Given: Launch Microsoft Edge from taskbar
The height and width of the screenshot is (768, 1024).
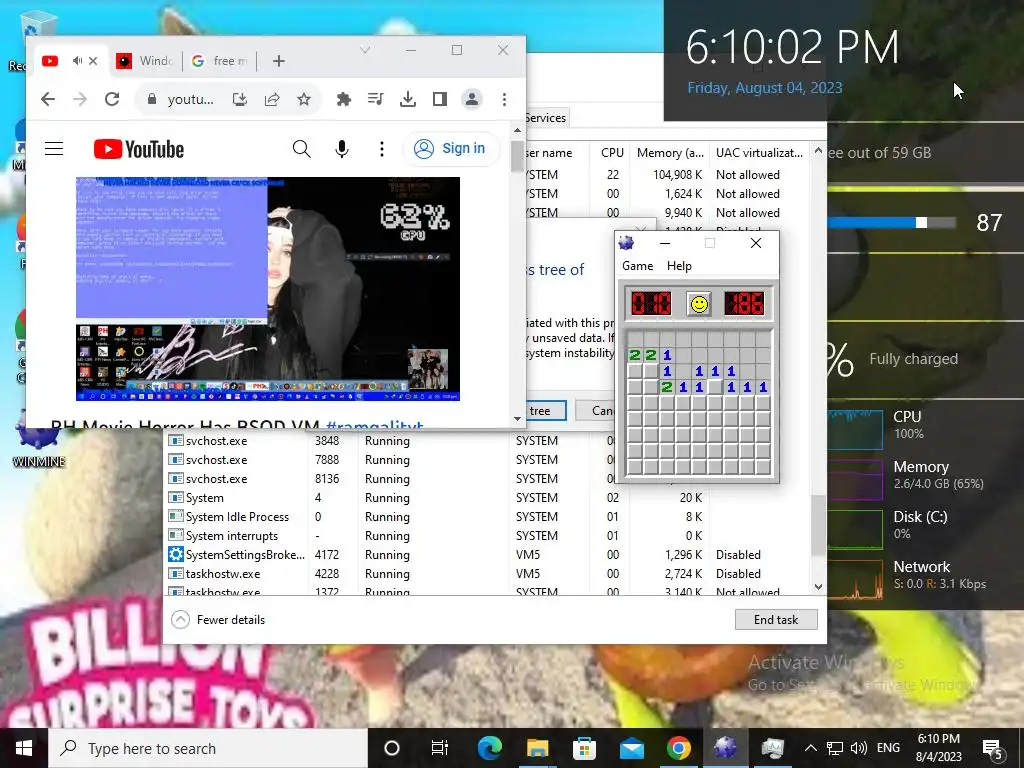Looking at the screenshot, I should pyautogui.click(x=489, y=748).
